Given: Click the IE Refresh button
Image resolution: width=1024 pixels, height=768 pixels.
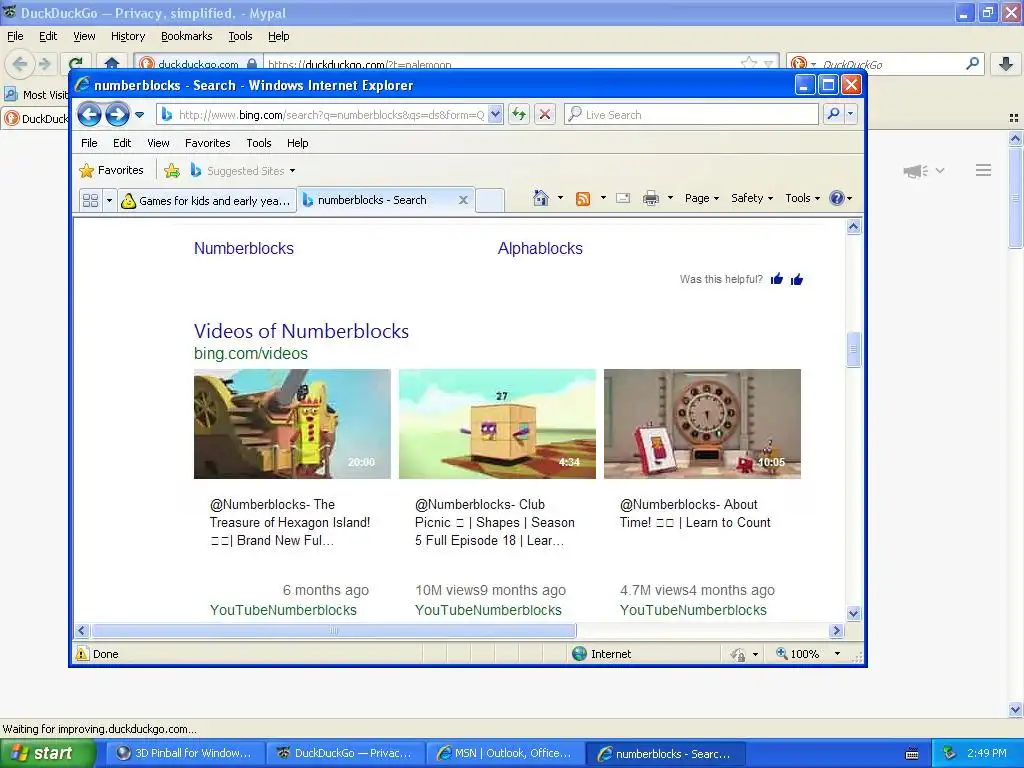Looking at the screenshot, I should [519, 115].
